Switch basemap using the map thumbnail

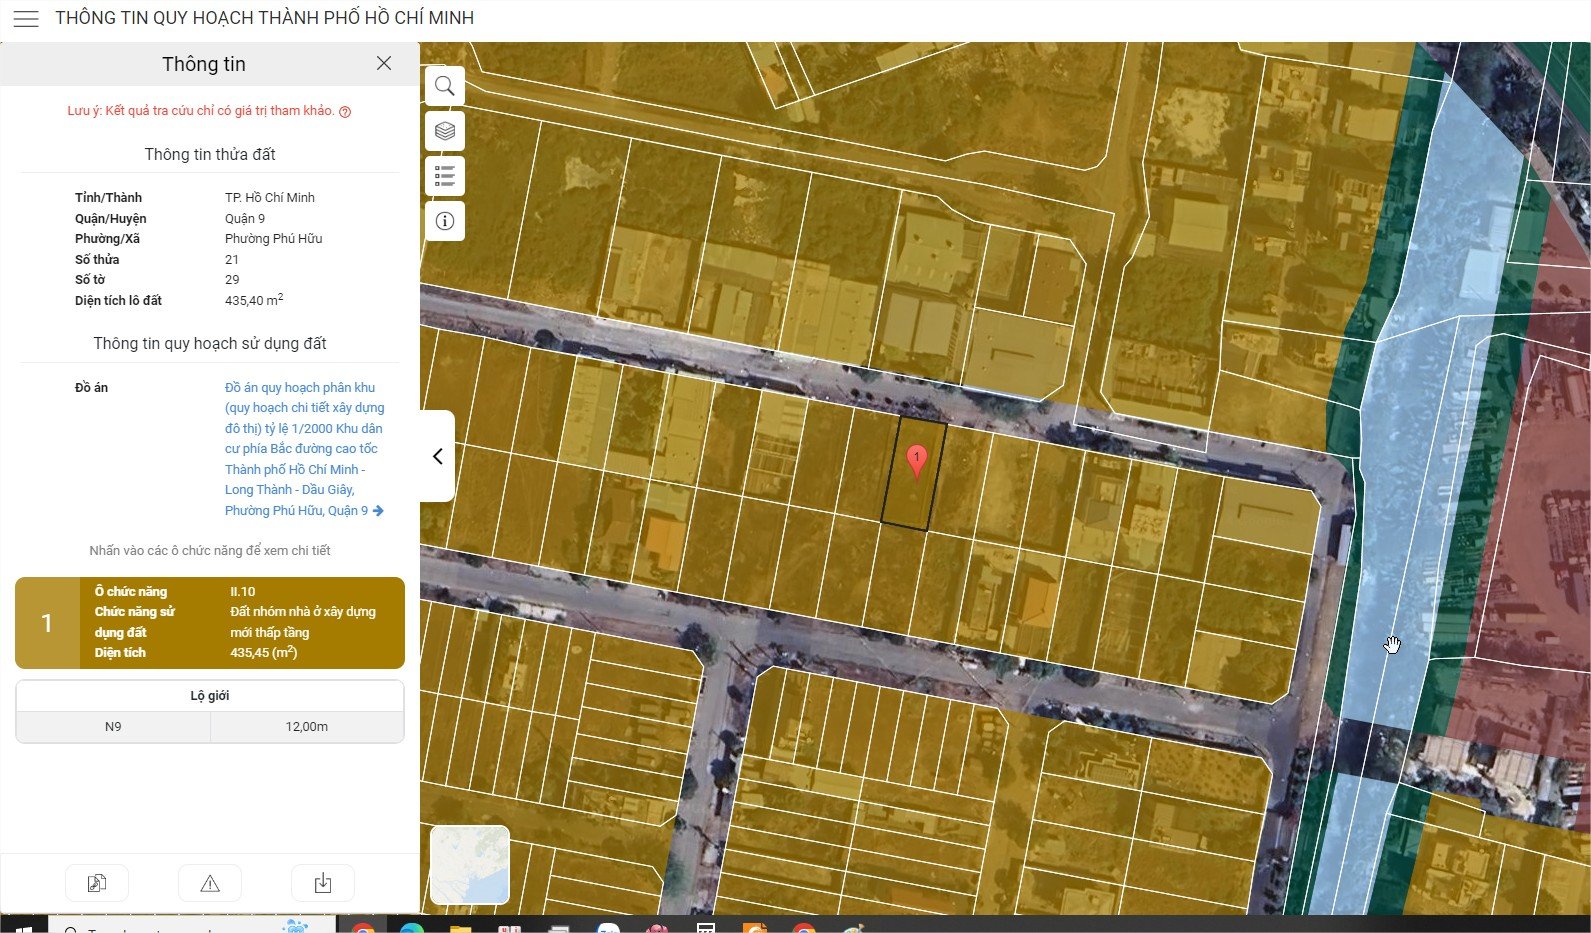[470, 865]
